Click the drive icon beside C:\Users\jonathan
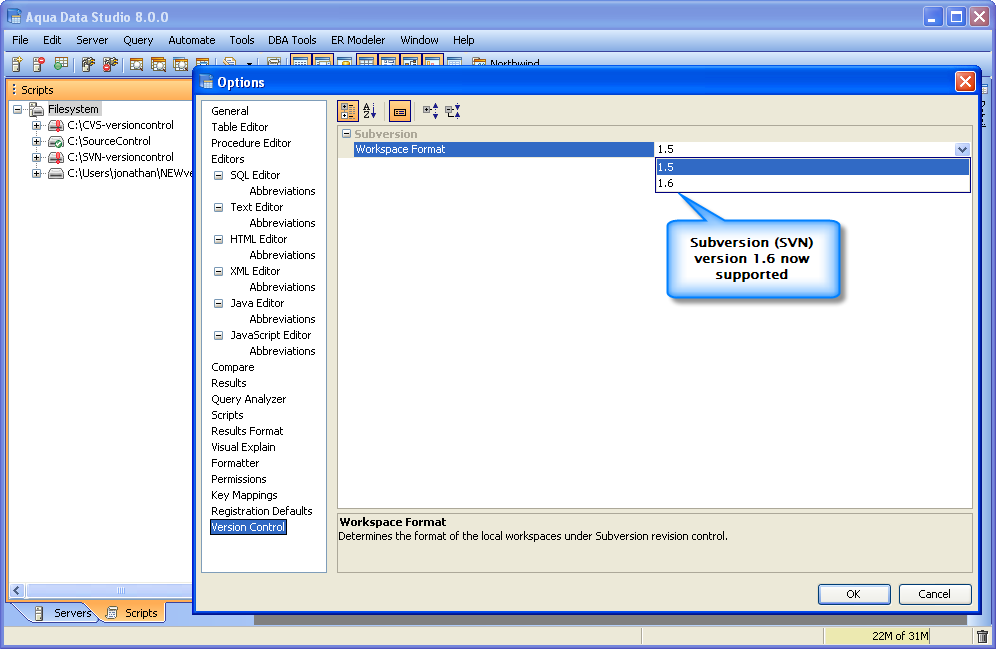 tap(56, 173)
